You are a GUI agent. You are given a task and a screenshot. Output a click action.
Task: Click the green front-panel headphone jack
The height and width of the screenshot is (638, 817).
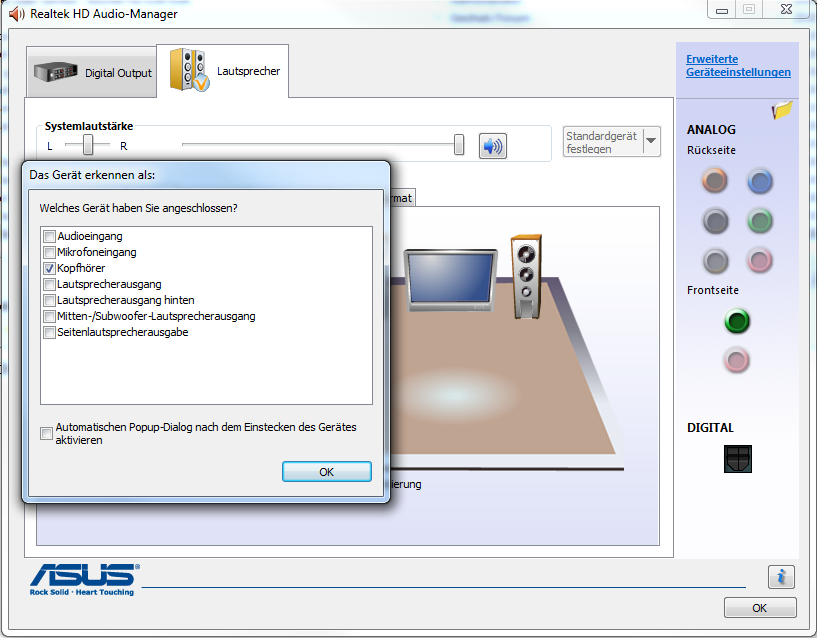point(737,321)
